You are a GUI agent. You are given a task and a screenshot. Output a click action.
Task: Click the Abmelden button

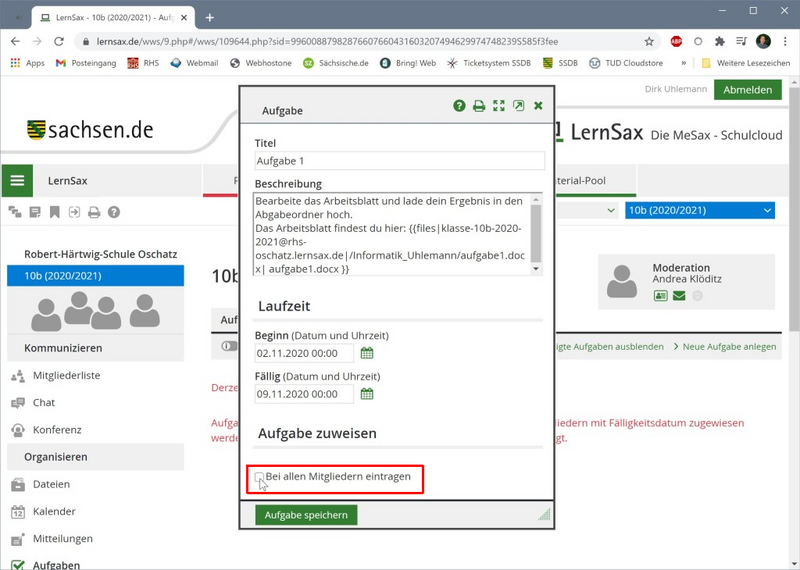pyautogui.click(x=747, y=90)
